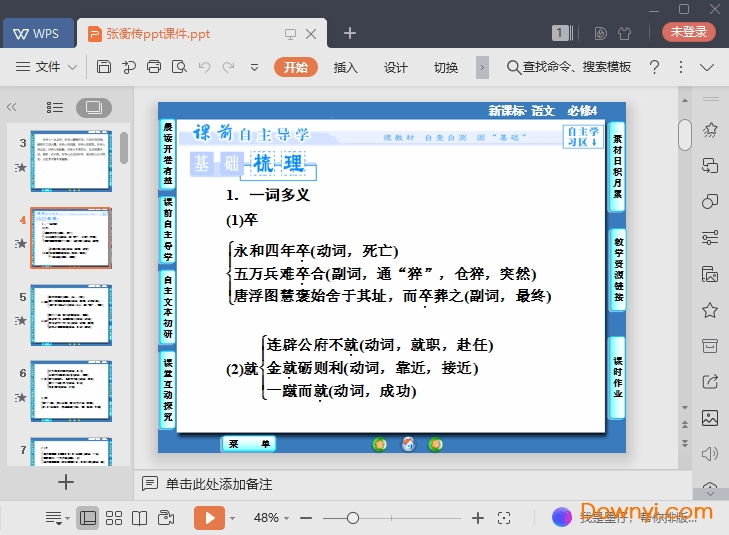
Task: Select the 切换 ribbon tab
Action: (x=446, y=67)
